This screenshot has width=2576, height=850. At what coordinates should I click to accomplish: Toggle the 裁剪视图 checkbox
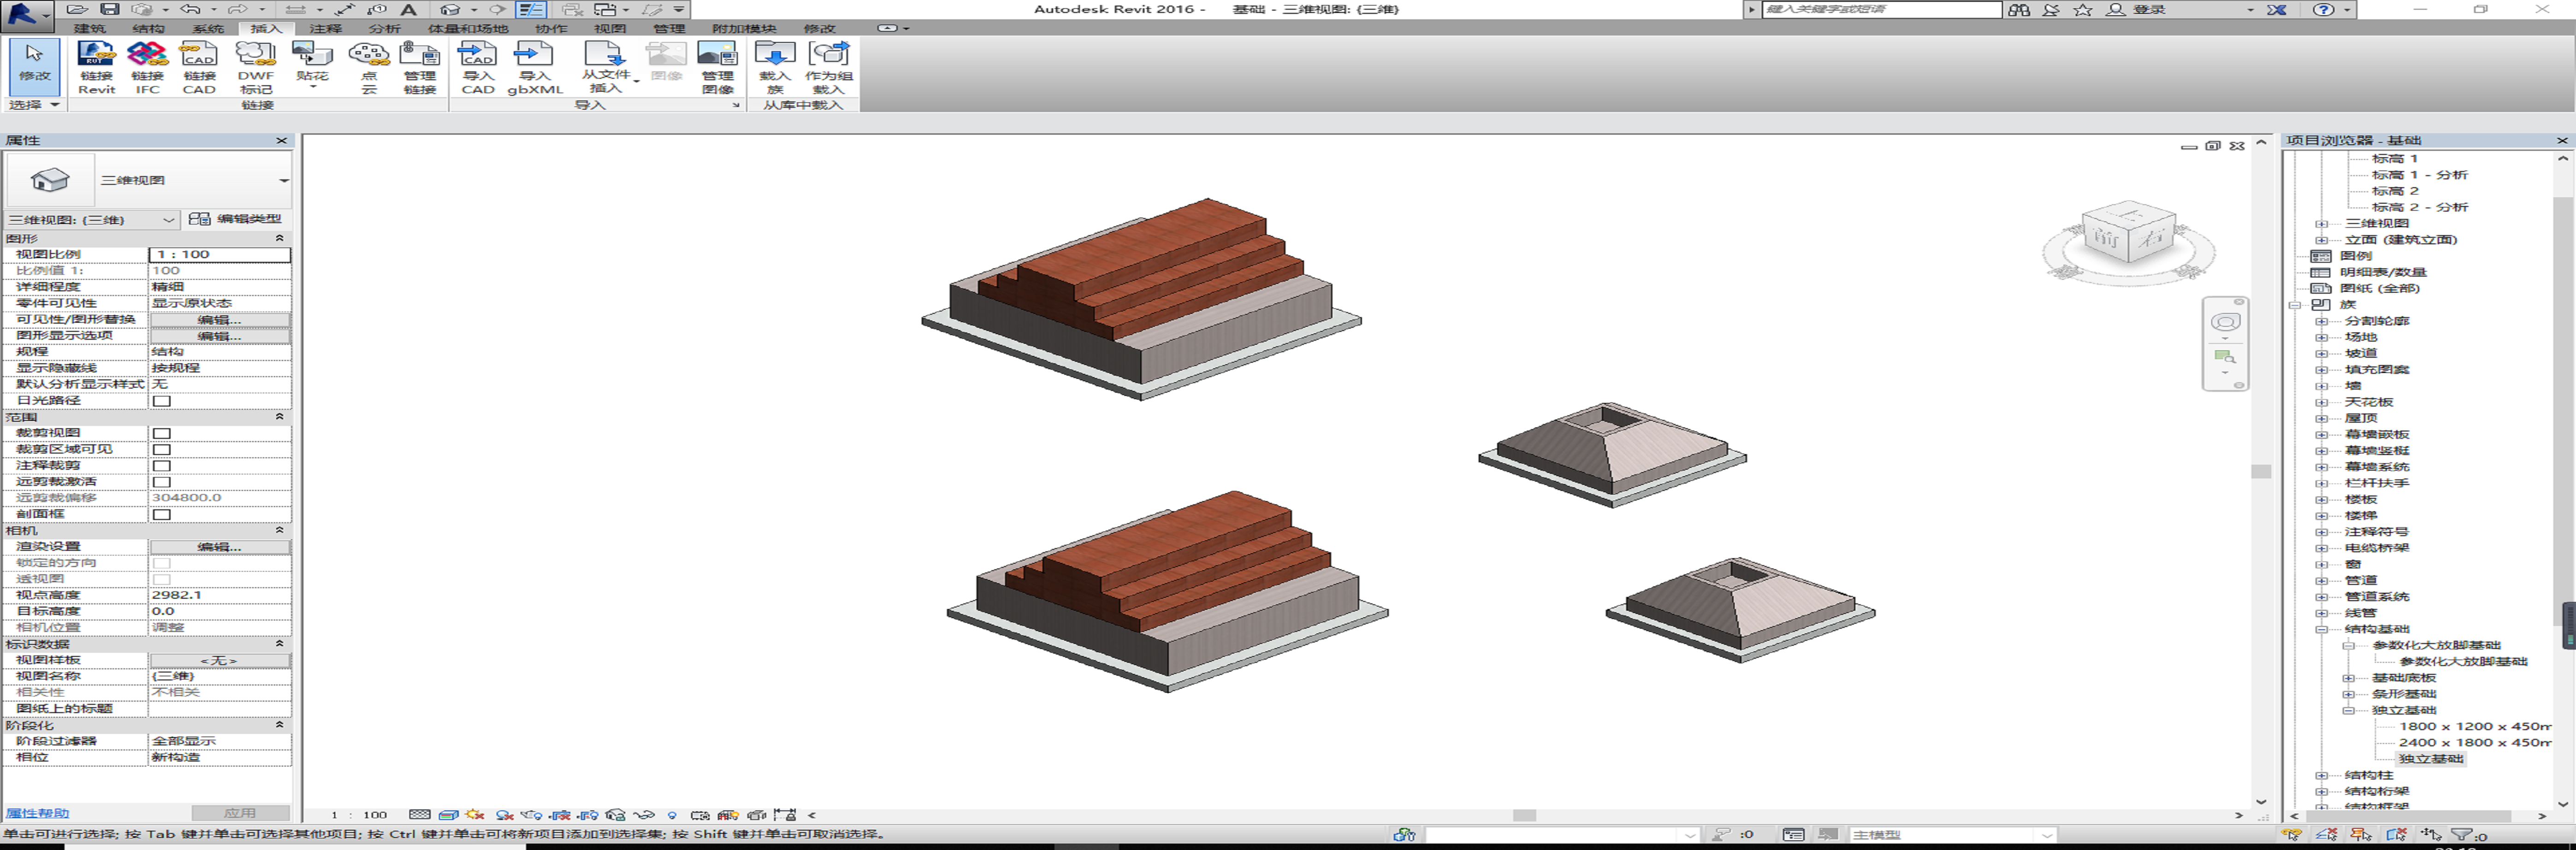(161, 433)
